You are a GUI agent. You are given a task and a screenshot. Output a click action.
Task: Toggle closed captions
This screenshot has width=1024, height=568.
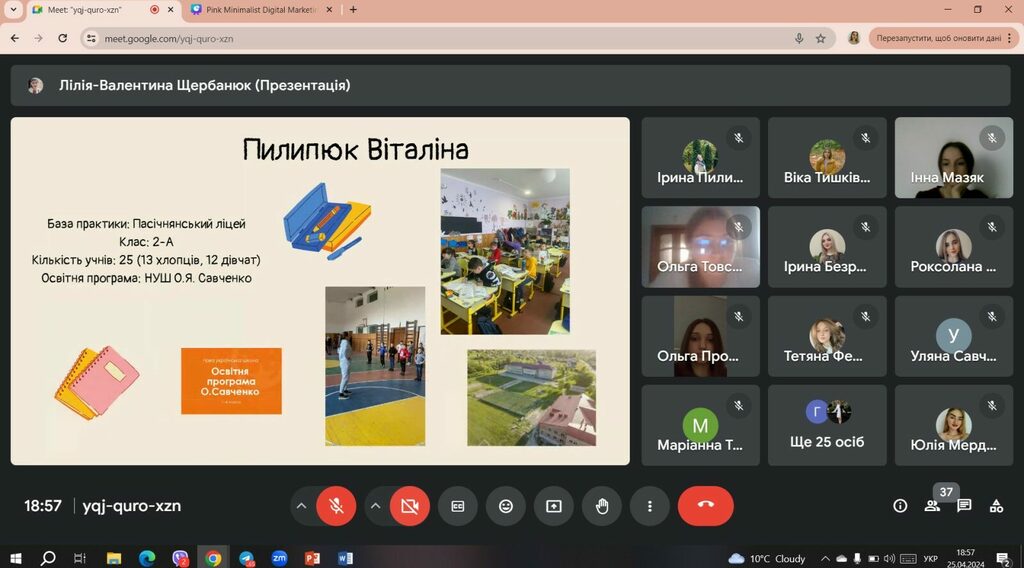[x=458, y=506]
